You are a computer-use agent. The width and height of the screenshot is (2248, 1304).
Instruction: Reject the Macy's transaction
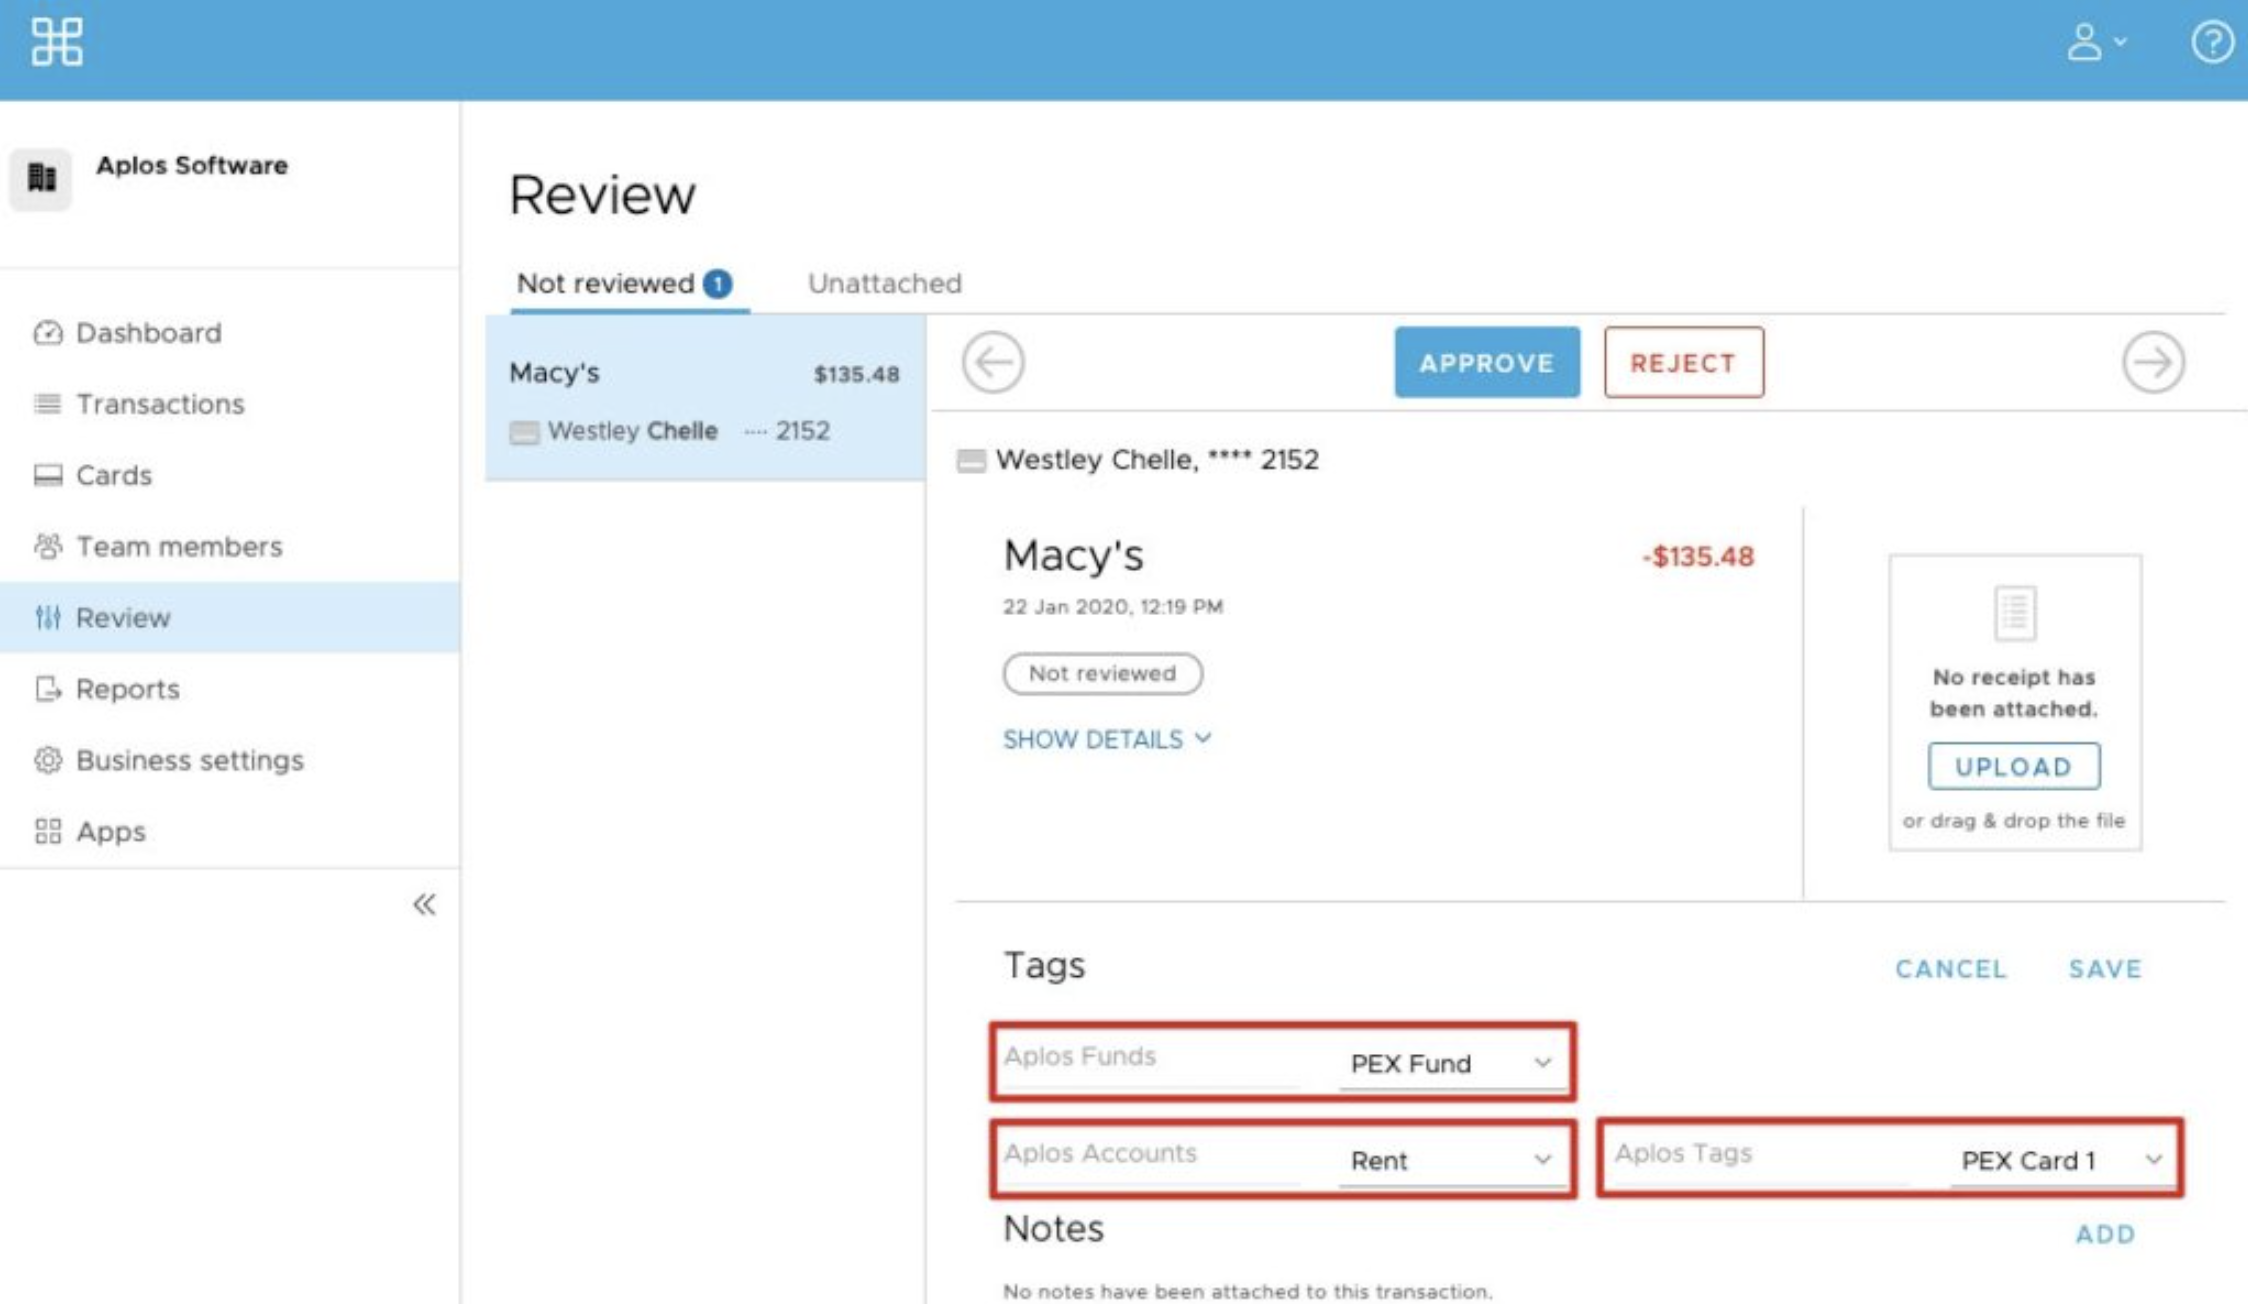pos(1683,363)
